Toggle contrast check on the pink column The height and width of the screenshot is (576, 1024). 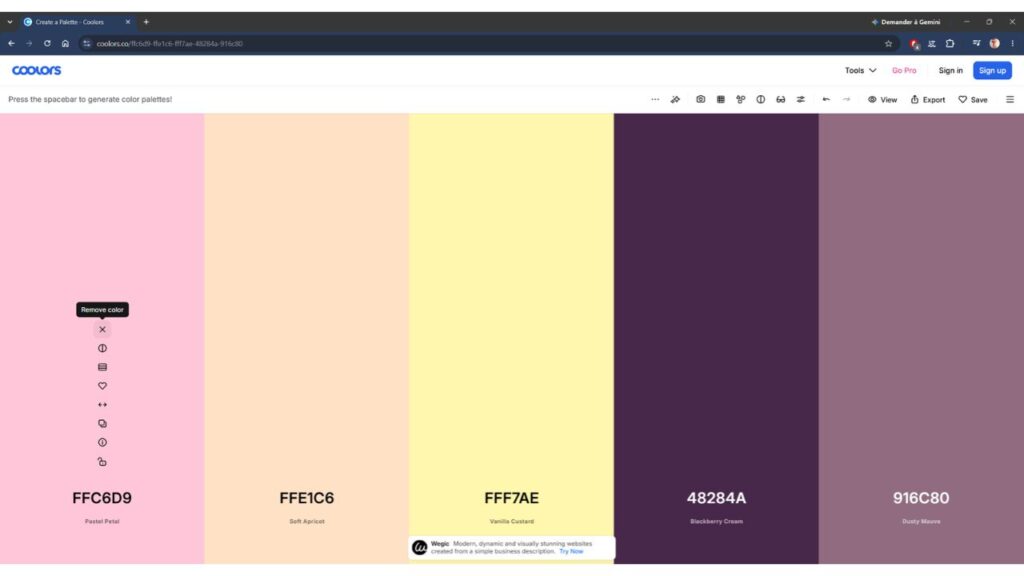click(103, 348)
